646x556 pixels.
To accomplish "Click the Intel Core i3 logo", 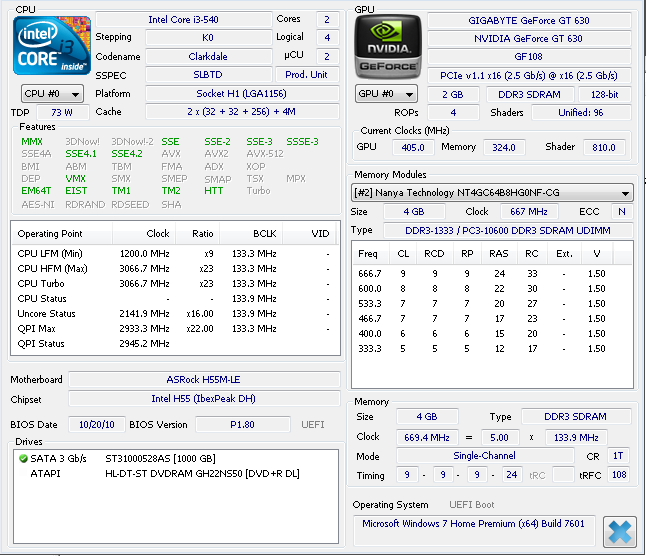I will tap(51, 45).
